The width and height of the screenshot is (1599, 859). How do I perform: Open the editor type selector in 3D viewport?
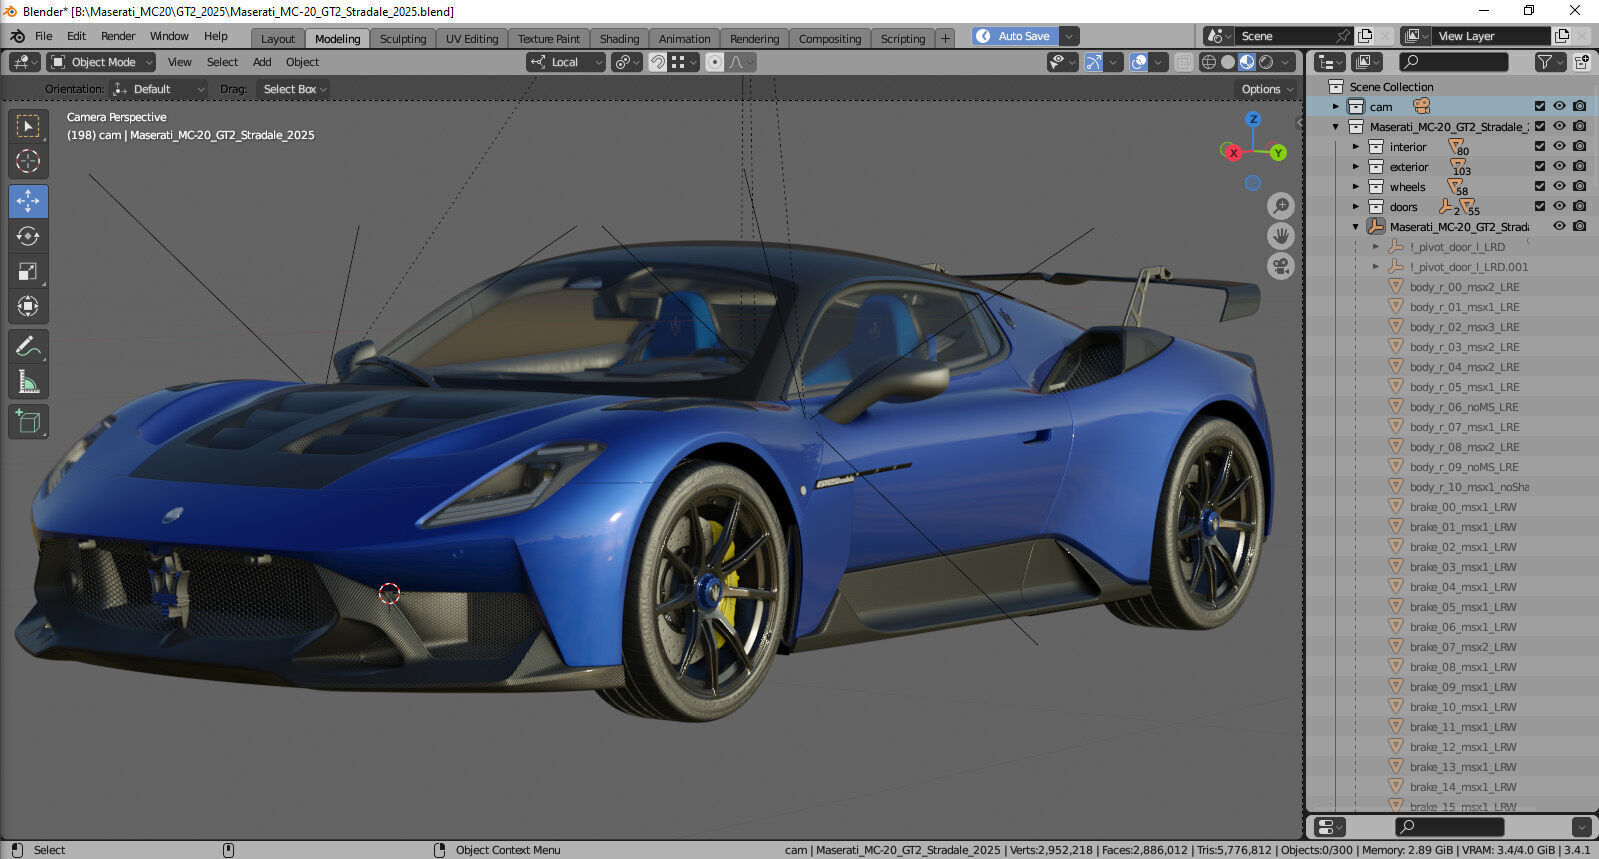(24, 62)
